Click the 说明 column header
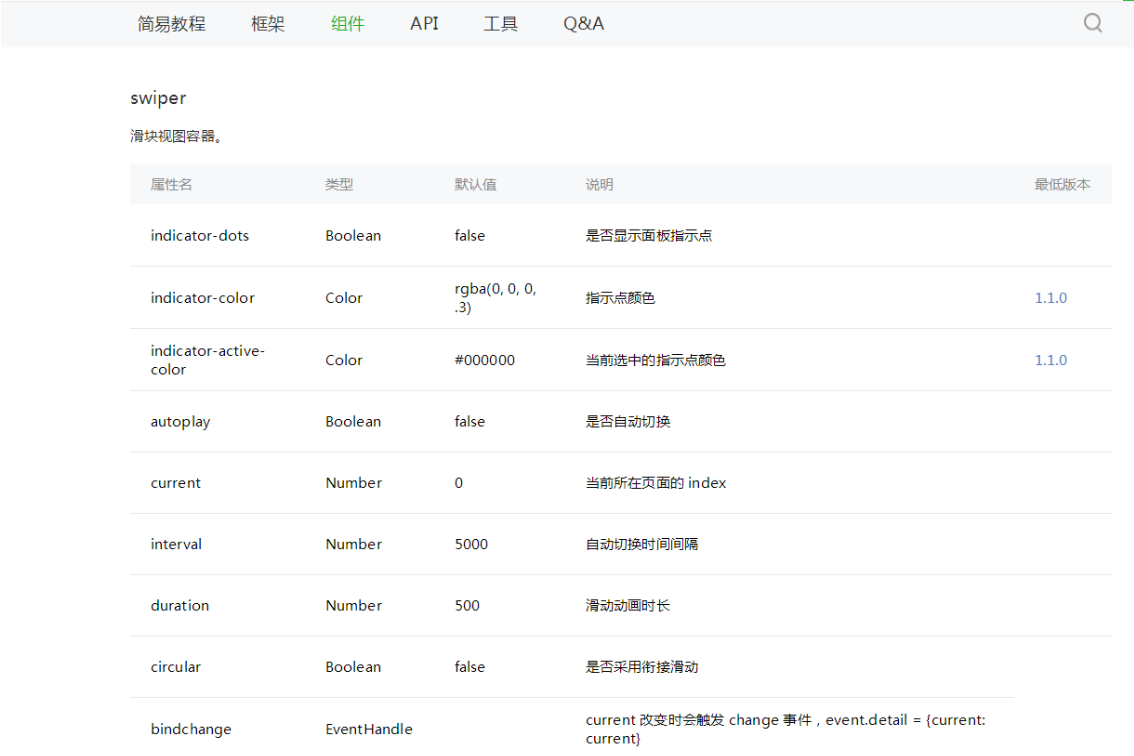 (600, 184)
